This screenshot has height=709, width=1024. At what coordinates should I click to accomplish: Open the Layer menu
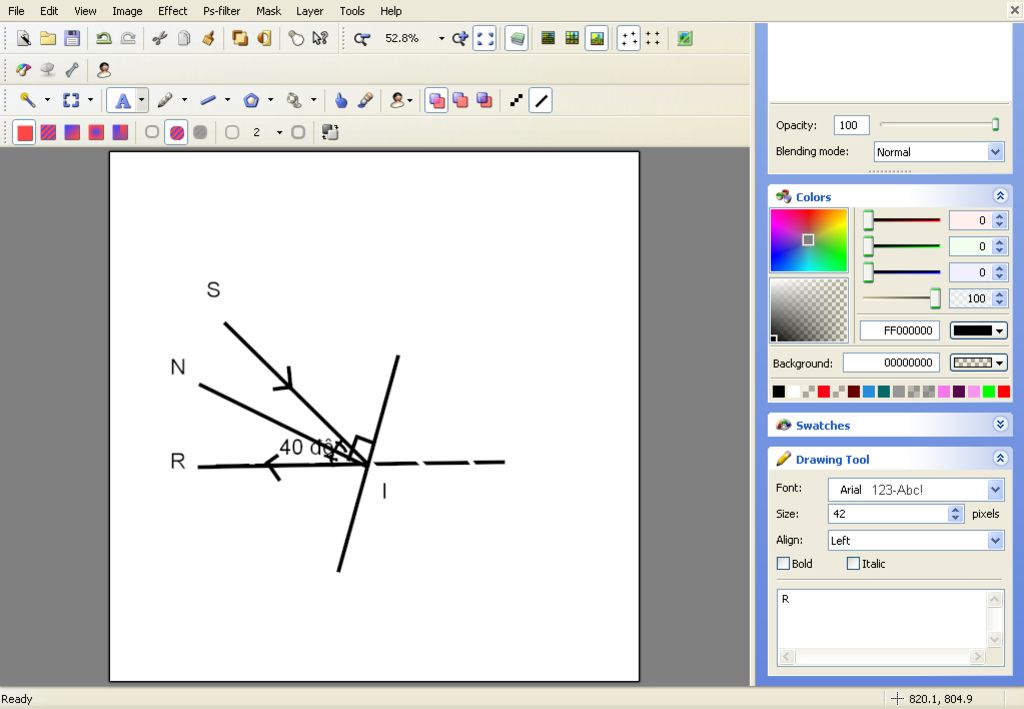(310, 11)
